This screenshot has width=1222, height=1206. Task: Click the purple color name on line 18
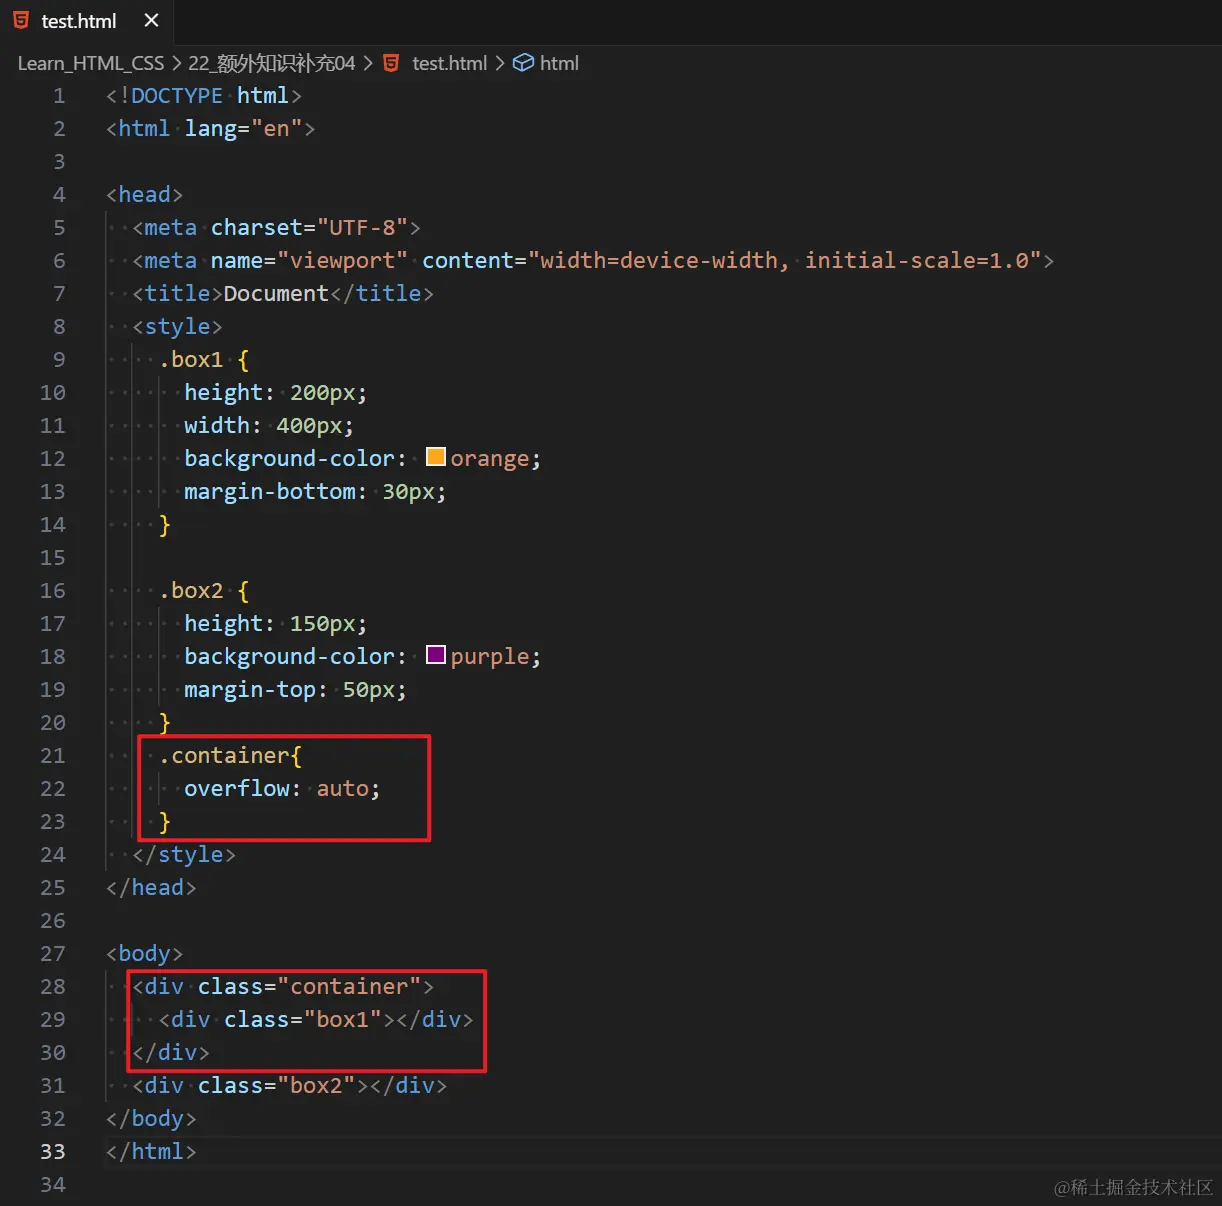pos(490,657)
